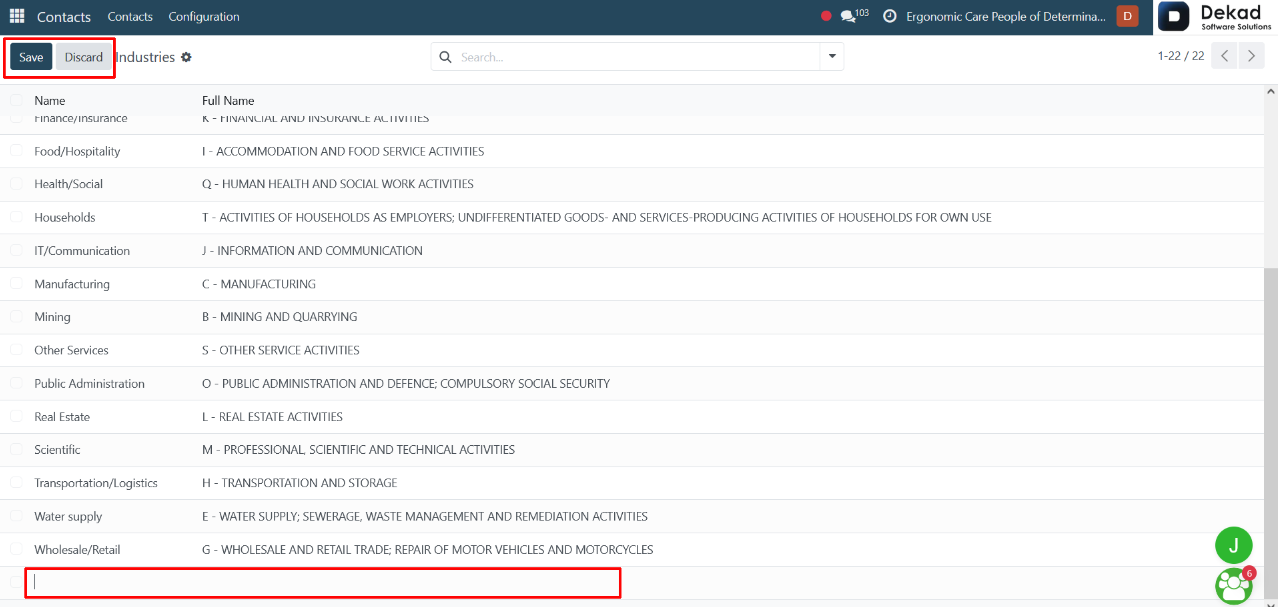Go to the previous page arrow
The width and height of the screenshot is (1278, 607).
pos(1224,56)
